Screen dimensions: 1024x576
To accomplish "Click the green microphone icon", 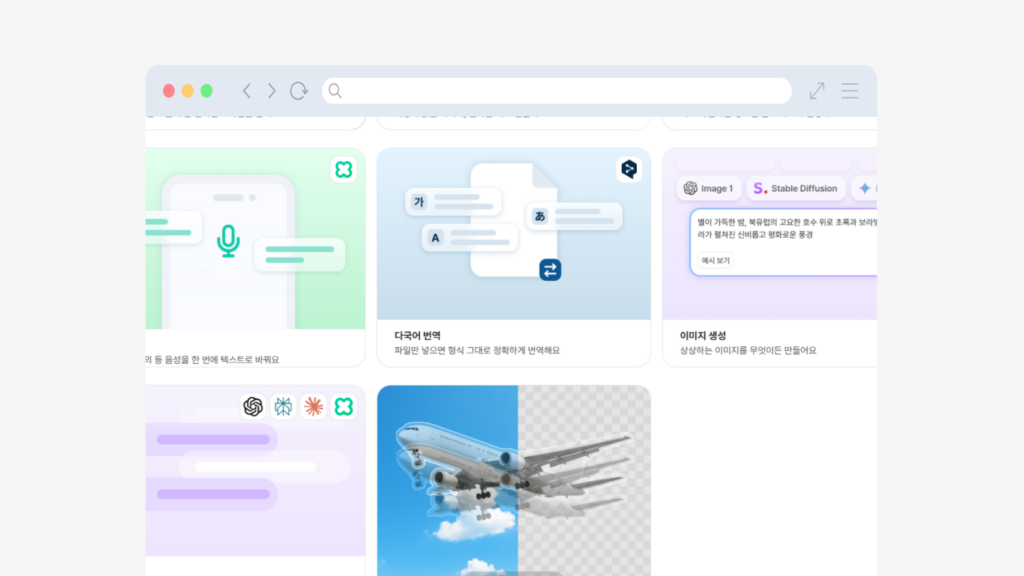I will point(228,241).
